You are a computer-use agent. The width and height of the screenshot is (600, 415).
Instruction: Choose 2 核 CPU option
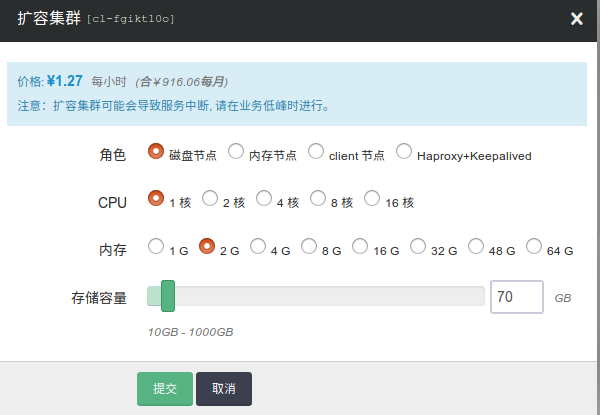click(x=210, y=198)
